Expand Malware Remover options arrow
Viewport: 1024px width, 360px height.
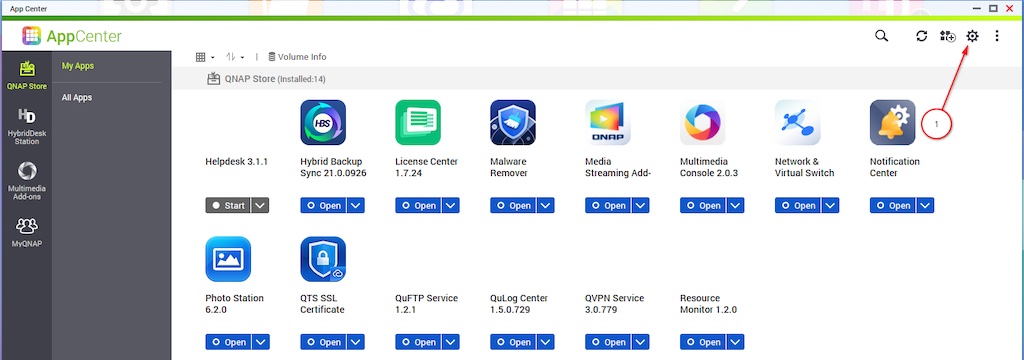[x=545, y=205]
